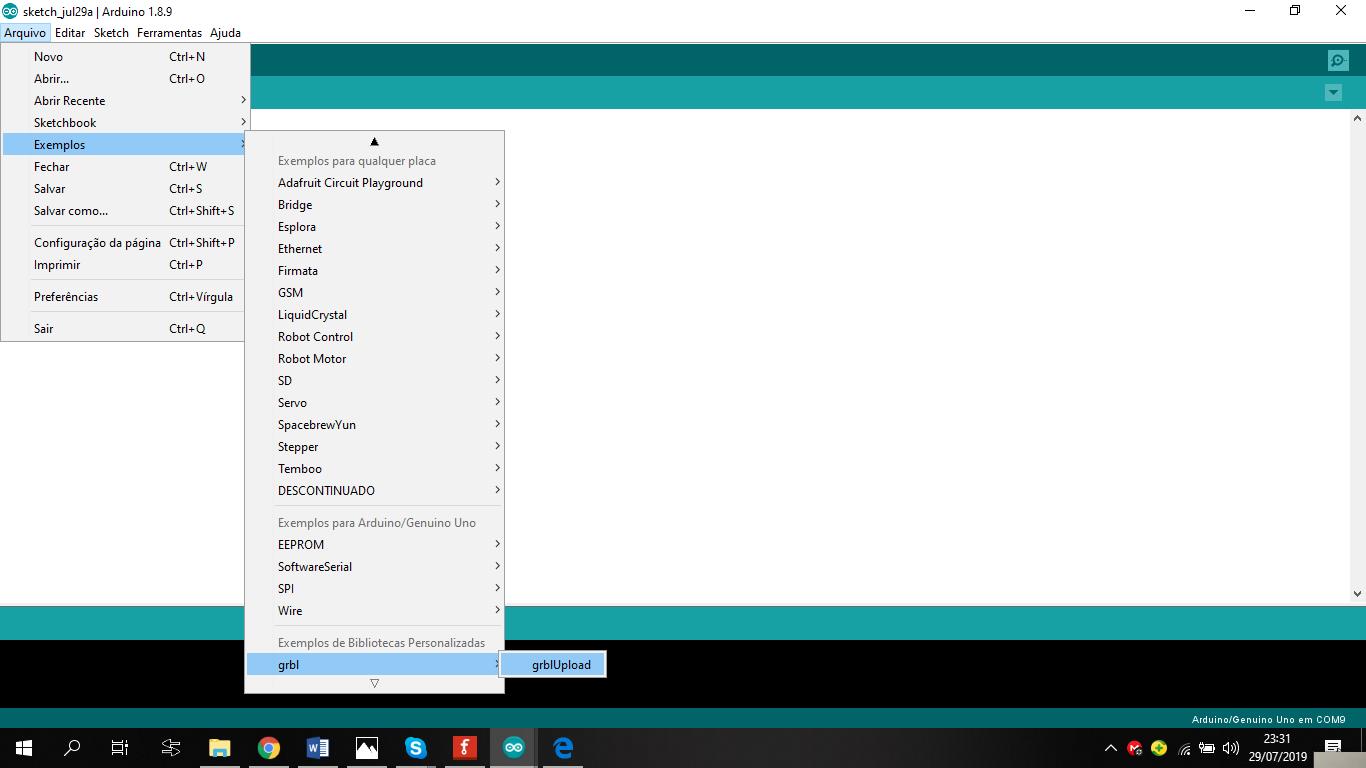Open Robot Motor examples submenu
Screen dimensions: 1366x768
[x=374, y=359]
